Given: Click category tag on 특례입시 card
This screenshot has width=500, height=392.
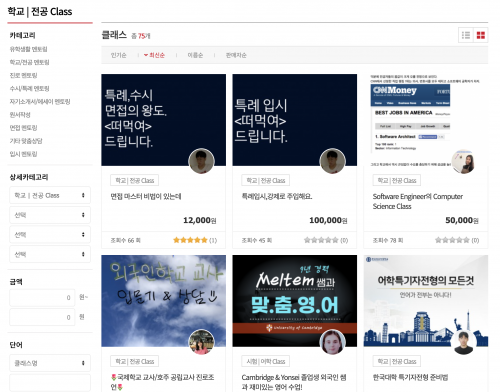Looking at the screenshot, I should tap(266, 180).
